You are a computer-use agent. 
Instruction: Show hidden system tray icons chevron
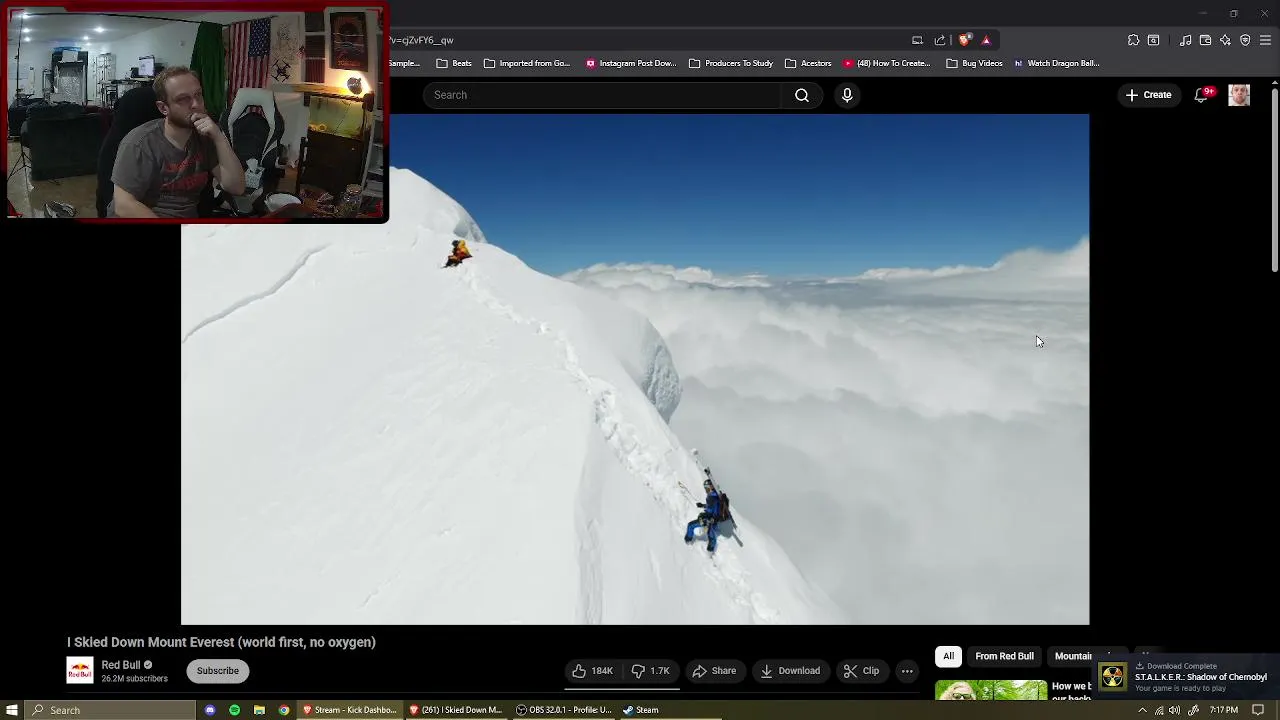pos(1142,710)
